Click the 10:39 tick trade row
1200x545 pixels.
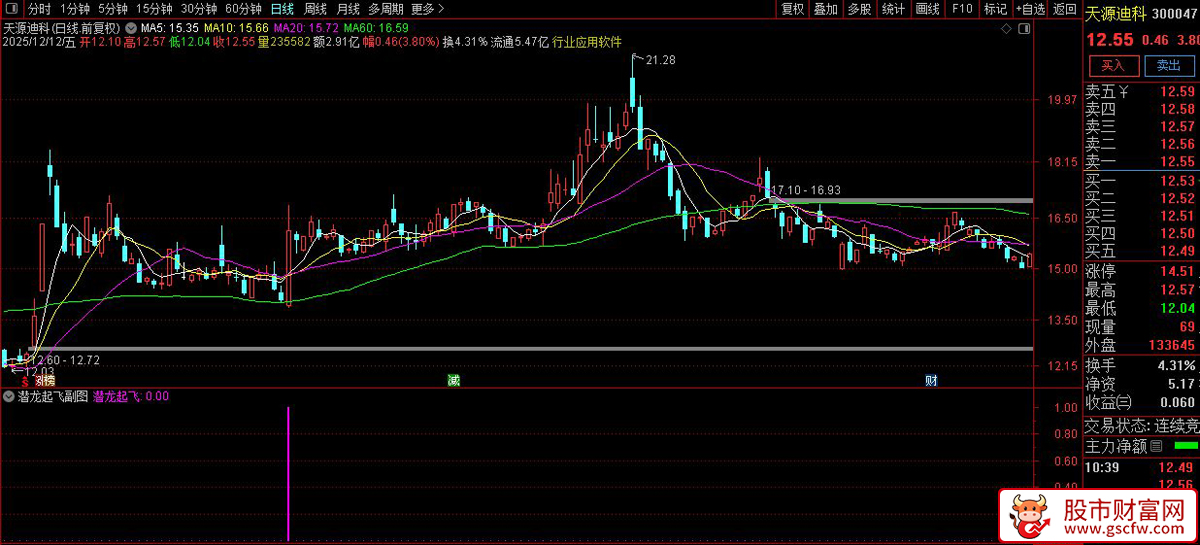[1142, 468]
